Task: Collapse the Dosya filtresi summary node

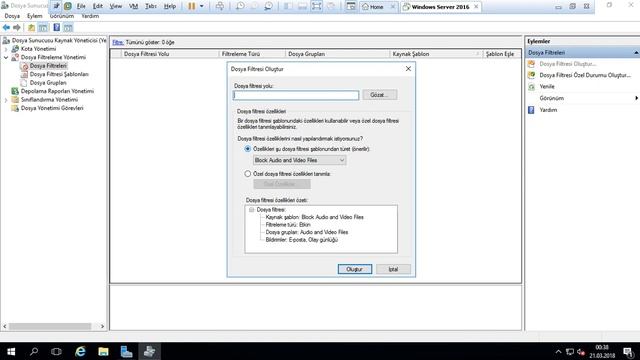Action: point(251,210)
